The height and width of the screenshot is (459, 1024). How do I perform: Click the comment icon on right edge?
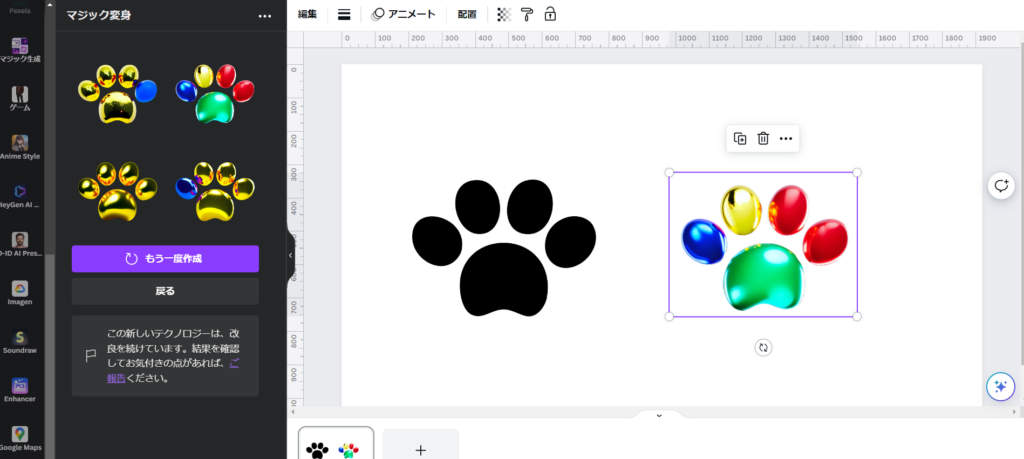1000,186
